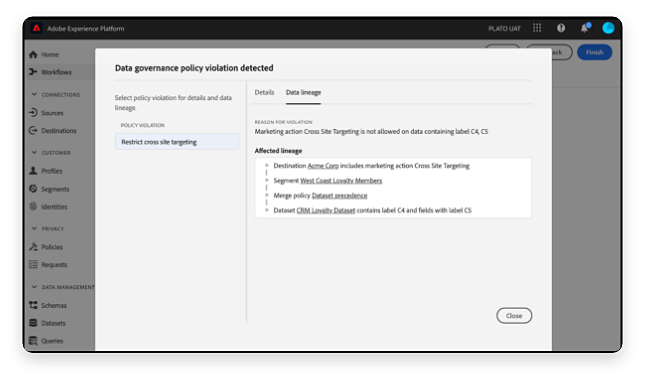The width and height of the screenshot is (645, 382).
Task: Click the Adobe logo icon
Action: (x=36, y=28)
